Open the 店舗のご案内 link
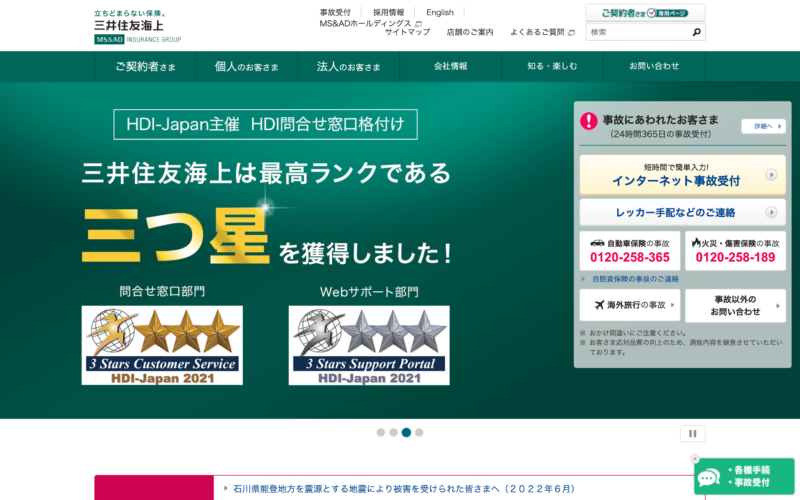Screen dimensions: 800x500 coord(470,32)
